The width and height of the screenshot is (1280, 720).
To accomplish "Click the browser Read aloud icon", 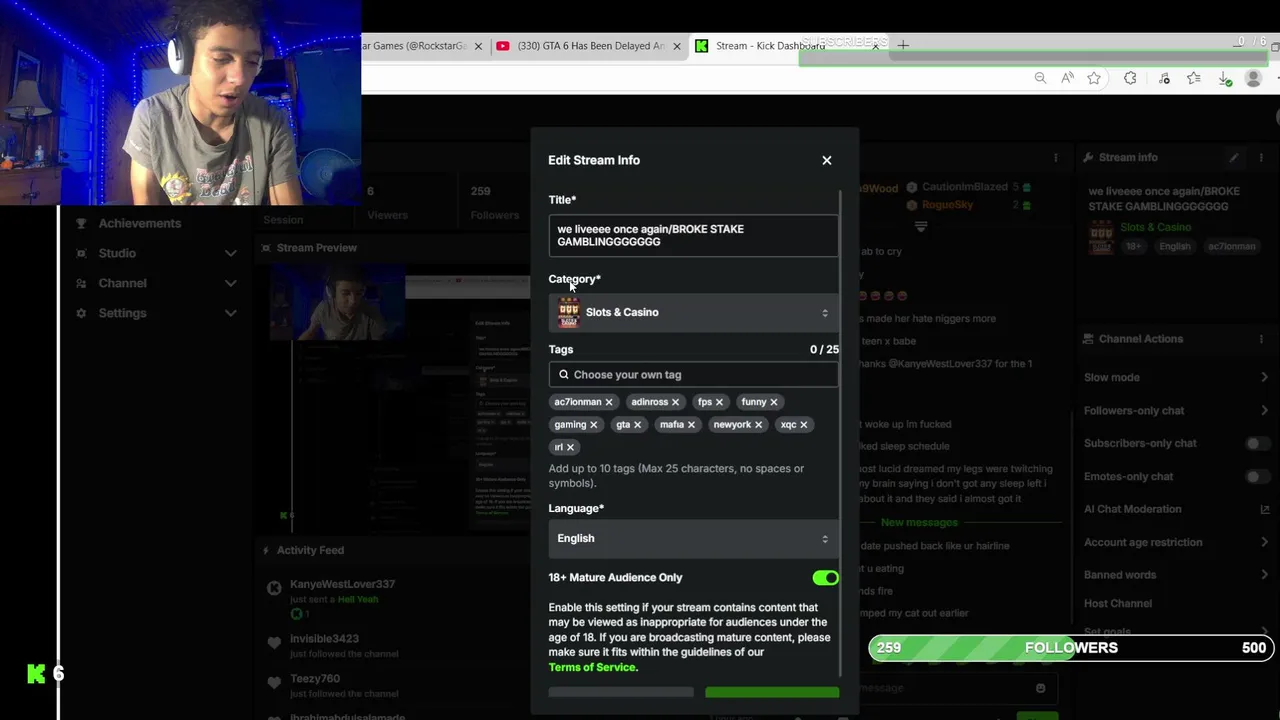I will pyautogui.click(x=1067, y=78).
